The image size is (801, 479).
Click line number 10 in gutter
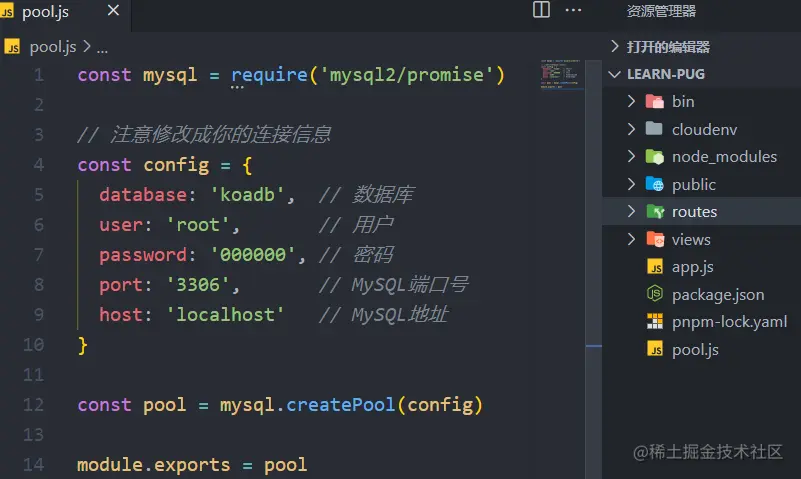(x=34, y=345)
